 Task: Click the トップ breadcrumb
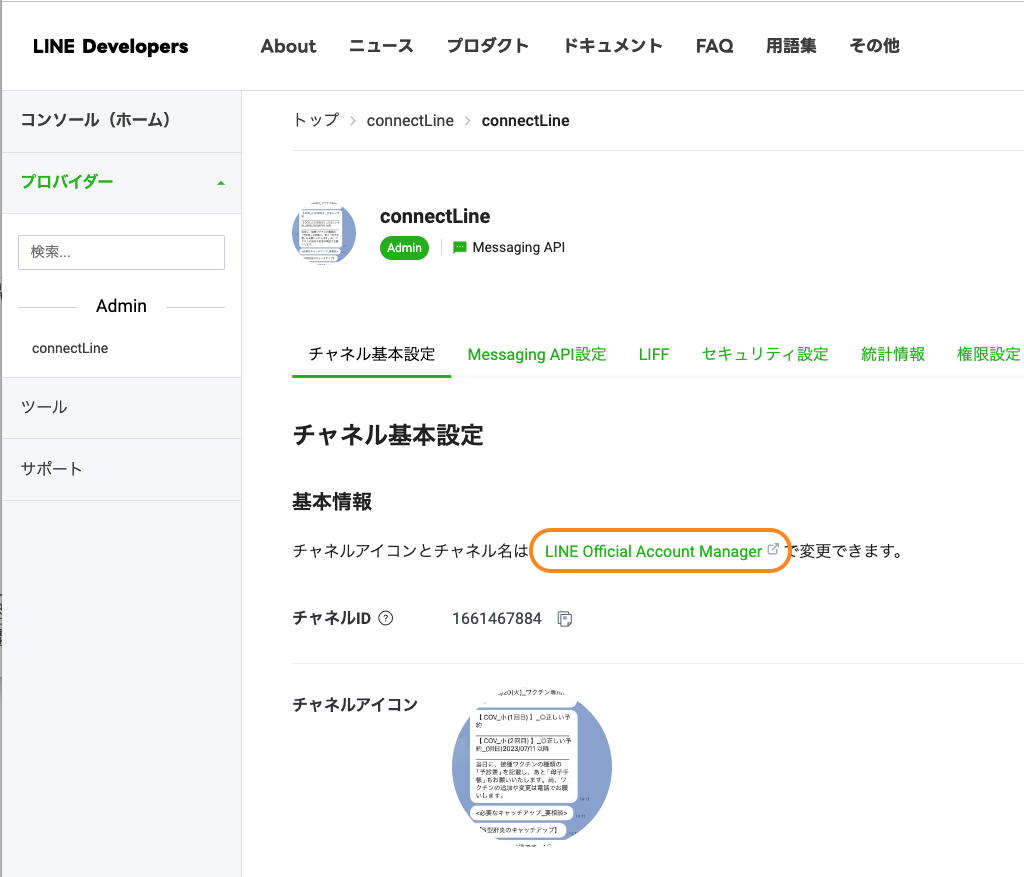tap(316, 120)
